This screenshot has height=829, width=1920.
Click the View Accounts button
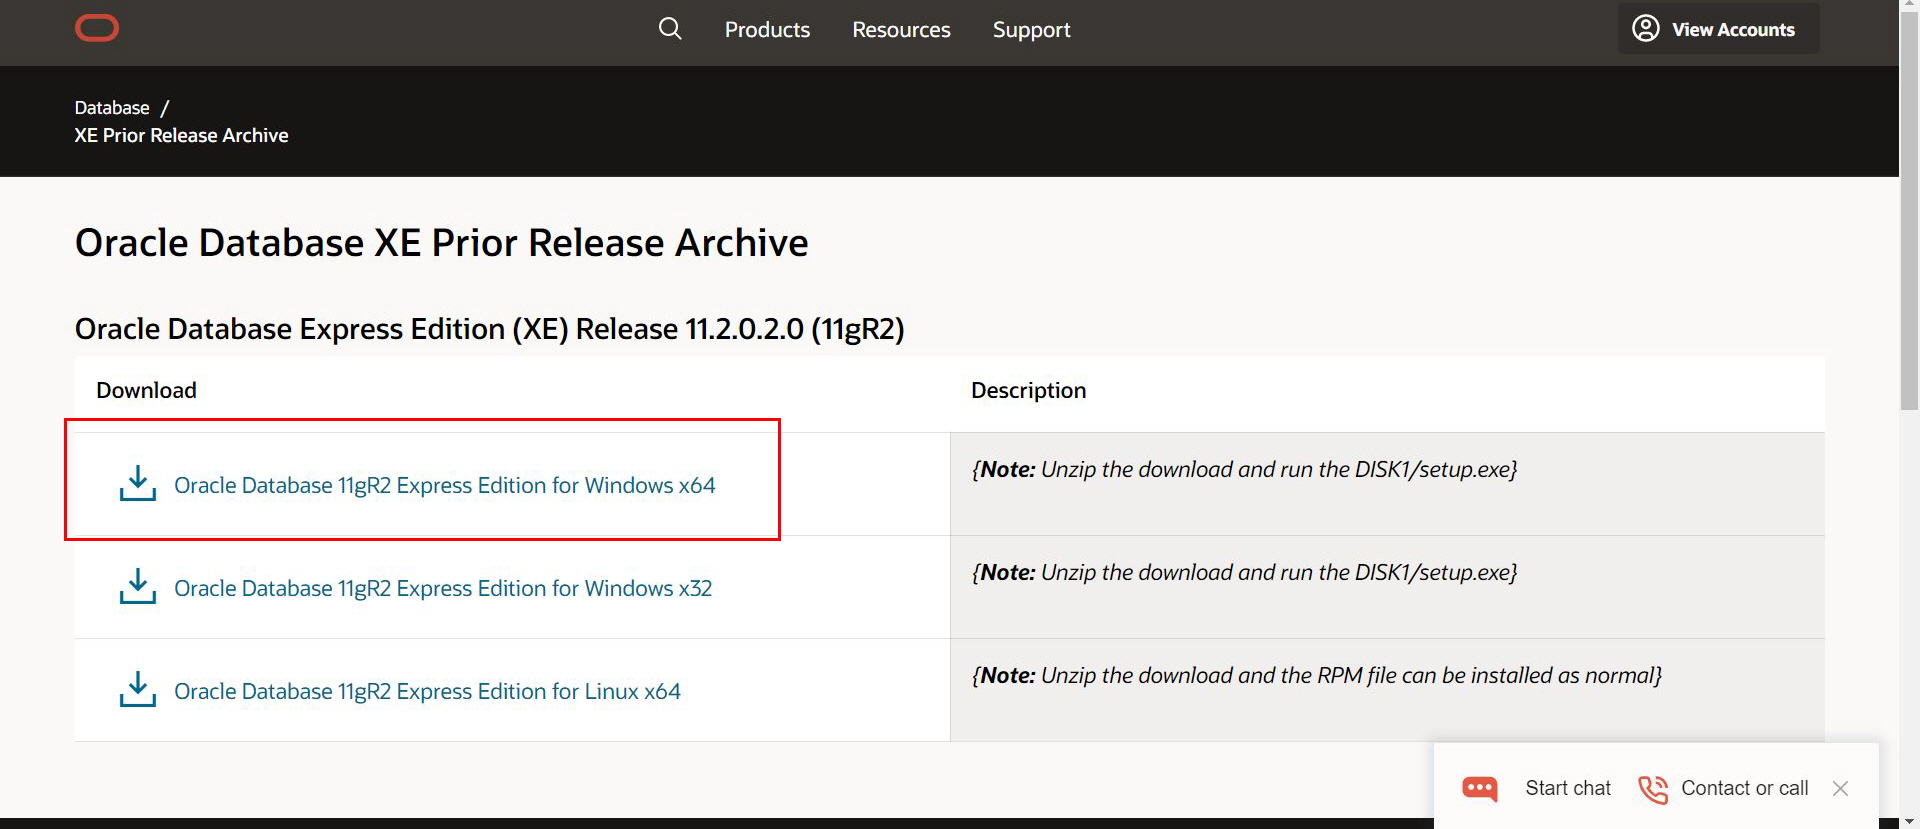click(1718, 29)
